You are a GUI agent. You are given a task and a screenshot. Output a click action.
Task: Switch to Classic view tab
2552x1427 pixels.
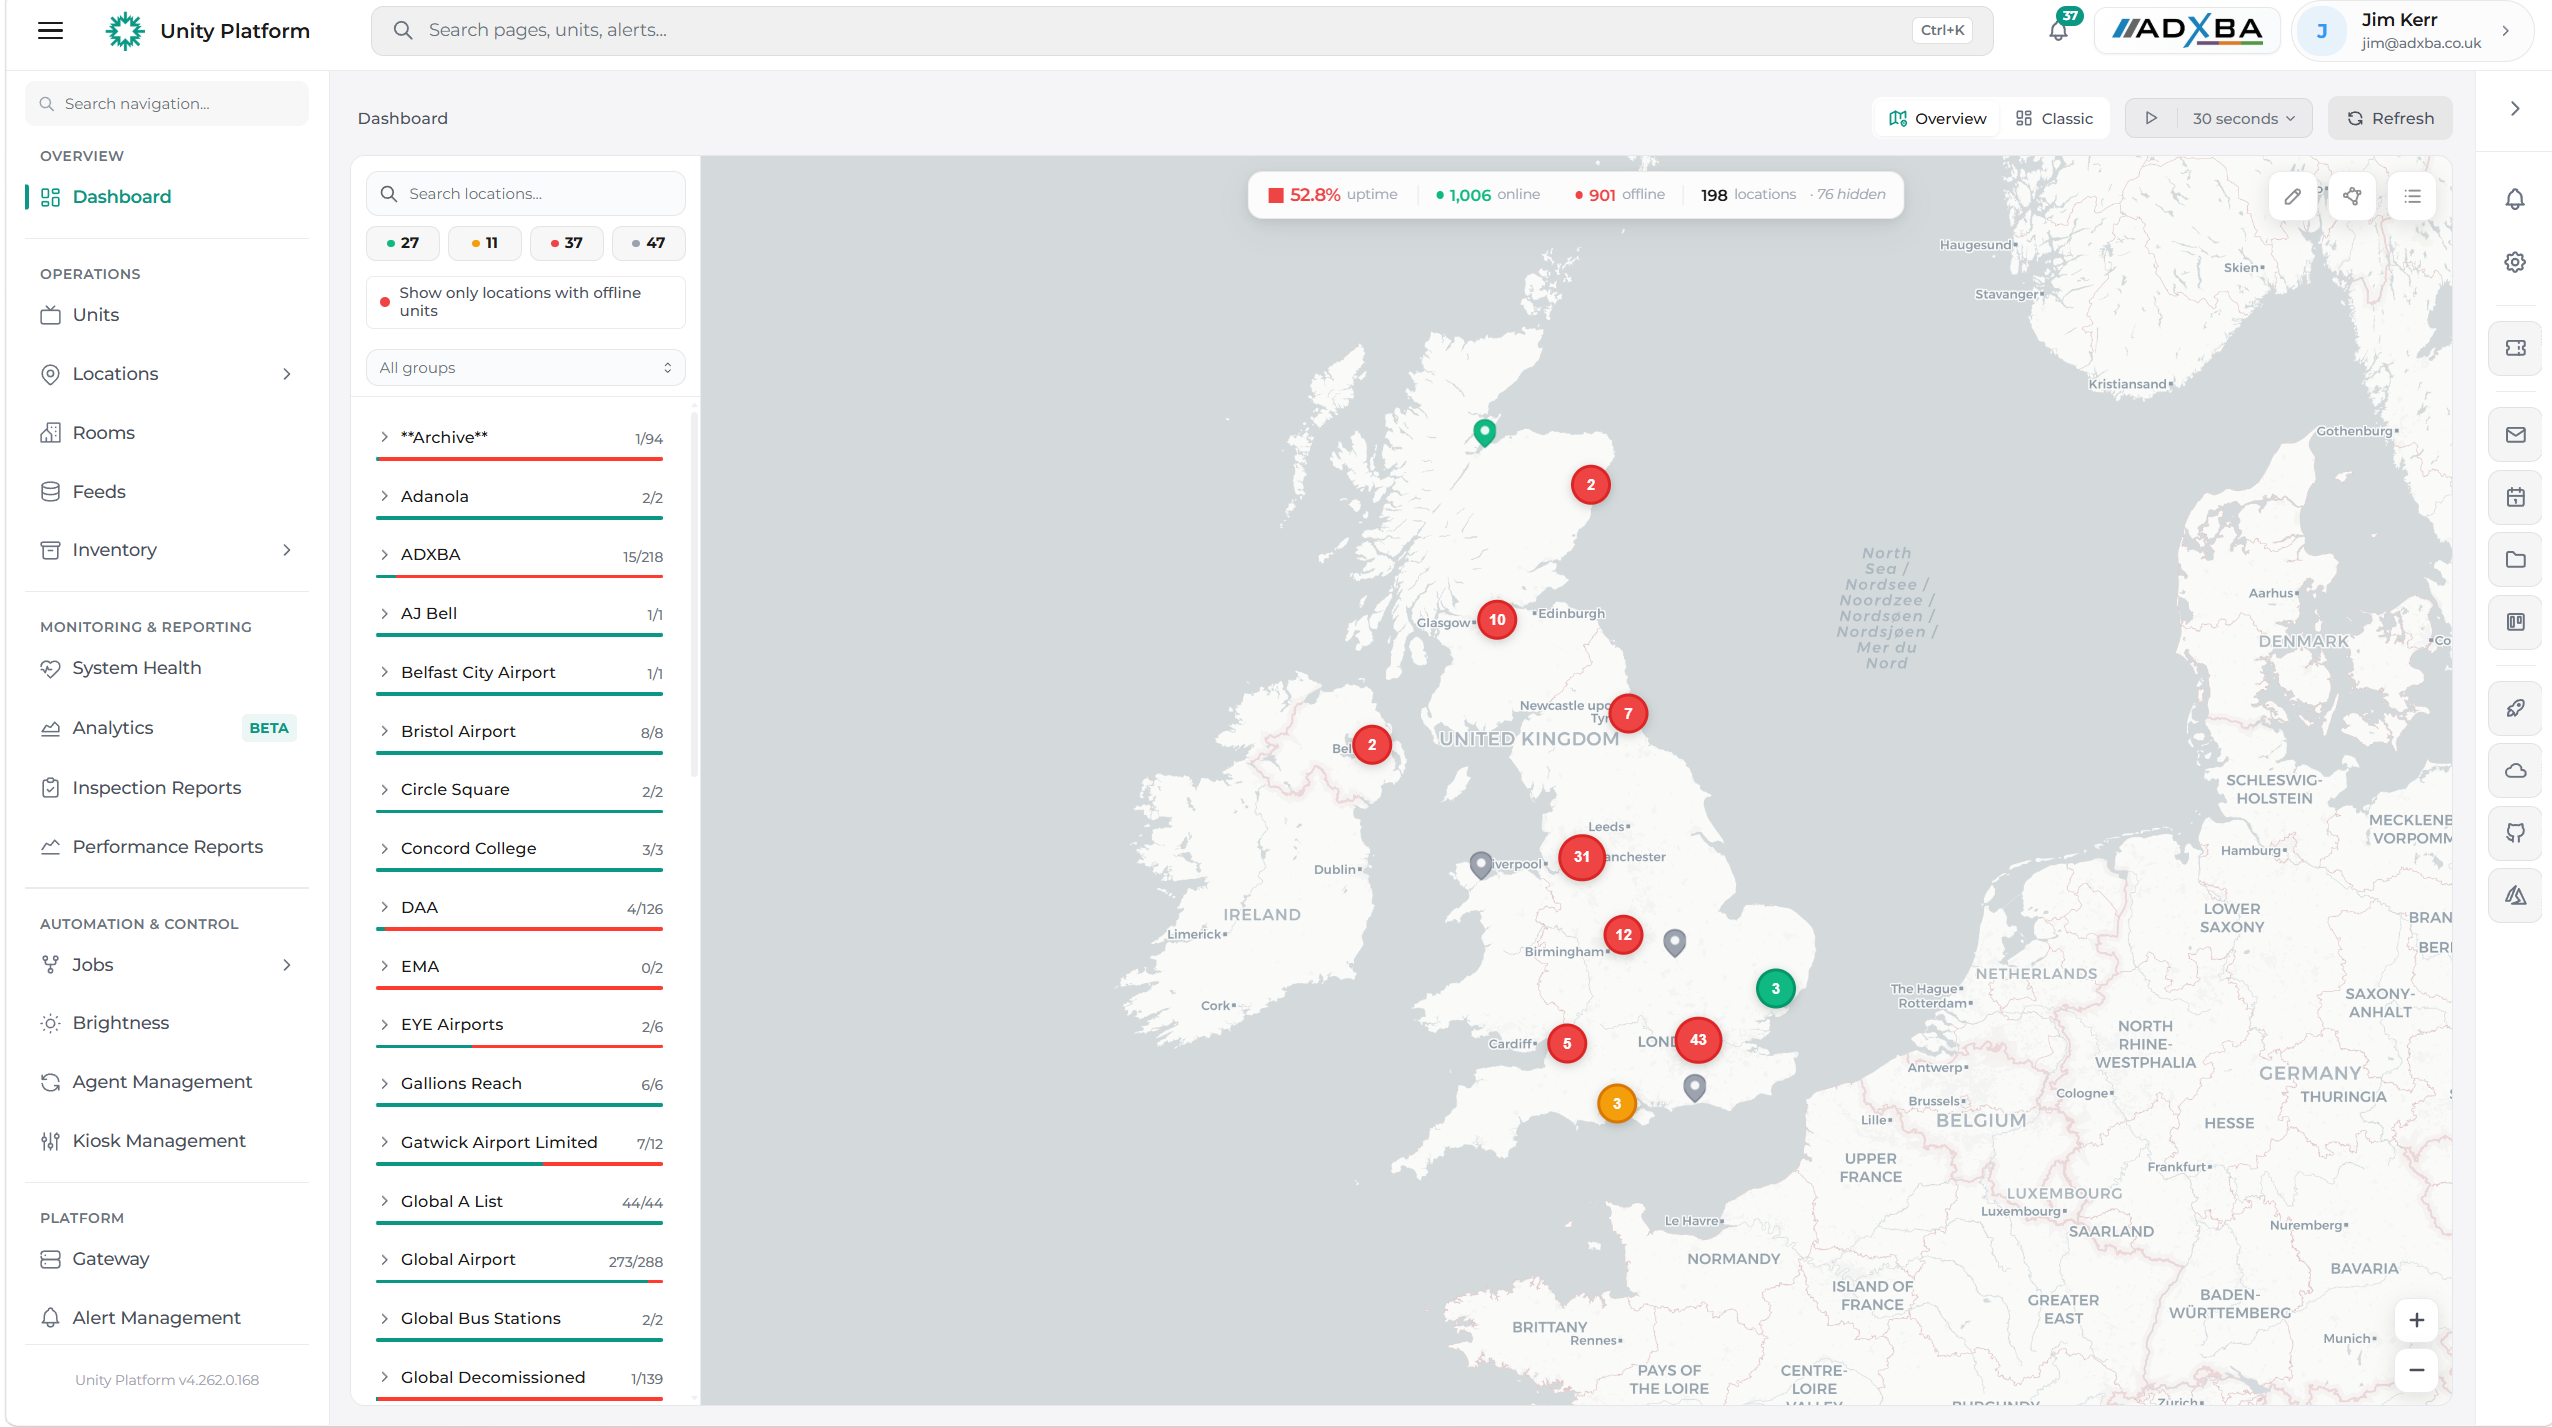click(2054, 118)
